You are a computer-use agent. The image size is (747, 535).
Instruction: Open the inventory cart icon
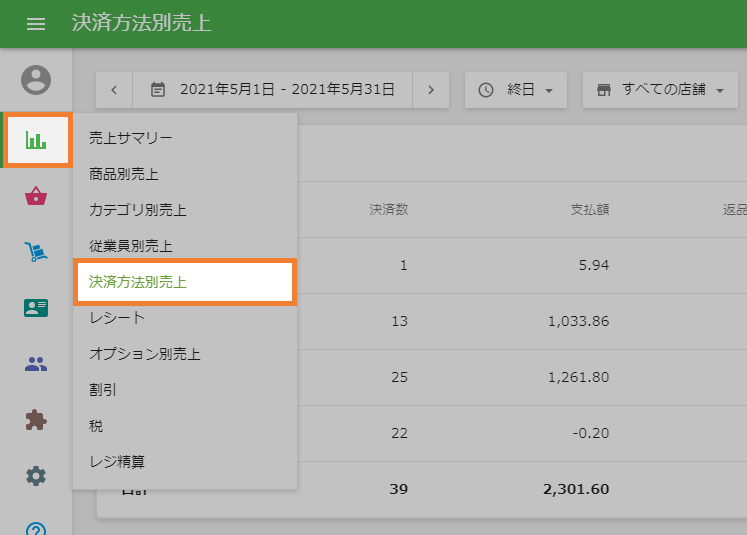tap(36, 252)
